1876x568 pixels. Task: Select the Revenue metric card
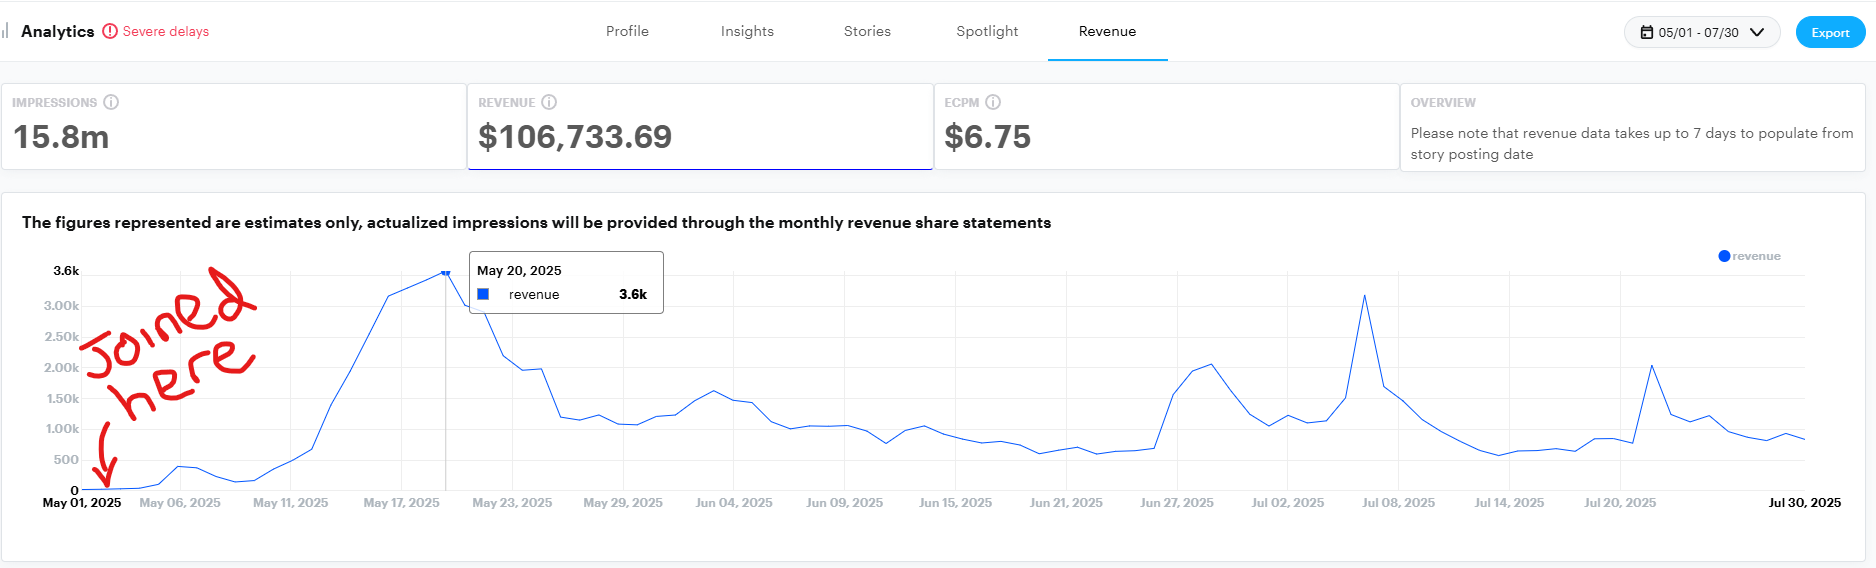coord(700,127)
